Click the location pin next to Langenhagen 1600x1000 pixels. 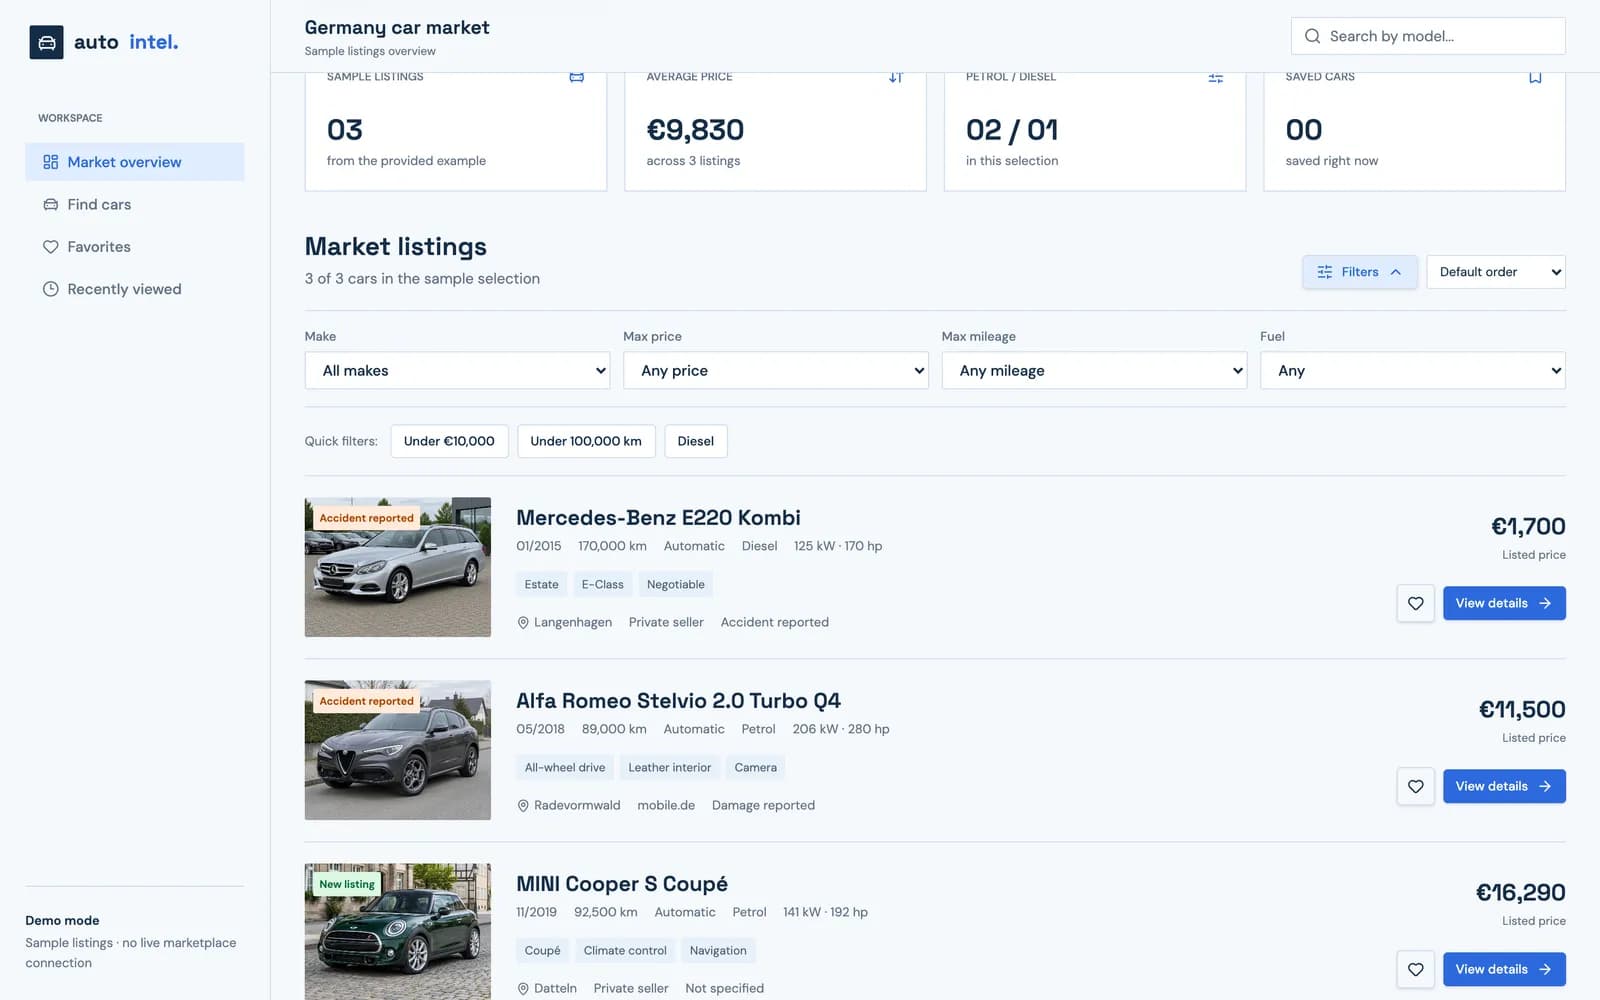click(x=523, y=623)
